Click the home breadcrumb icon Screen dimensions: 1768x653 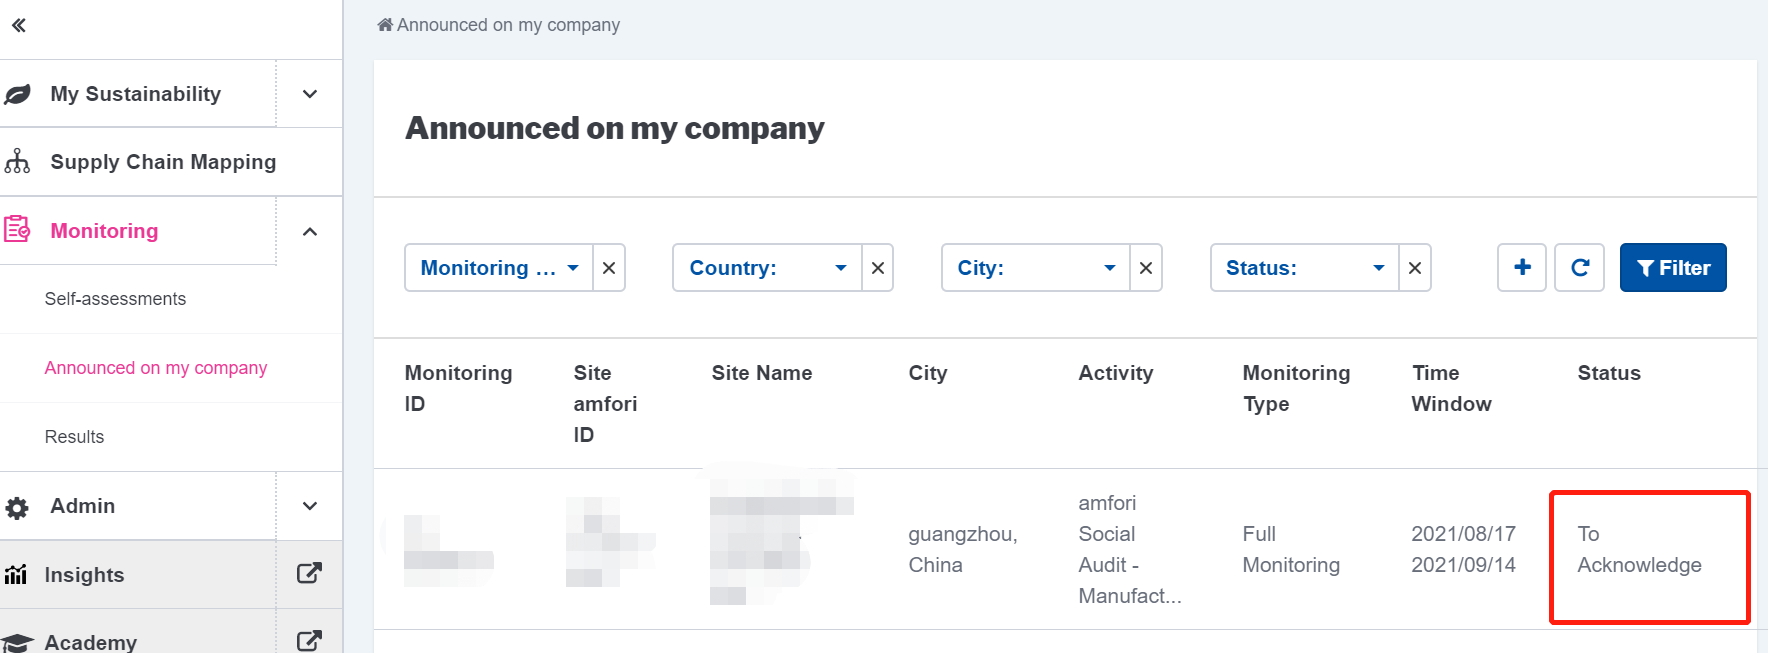(x=385, y=25)
